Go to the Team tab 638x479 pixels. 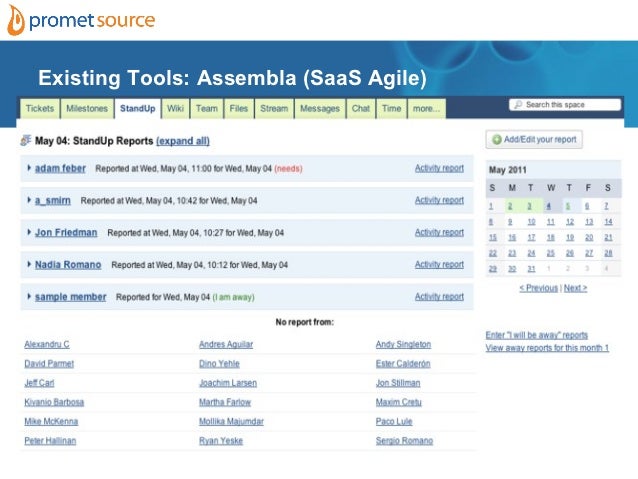pos(207,109)
